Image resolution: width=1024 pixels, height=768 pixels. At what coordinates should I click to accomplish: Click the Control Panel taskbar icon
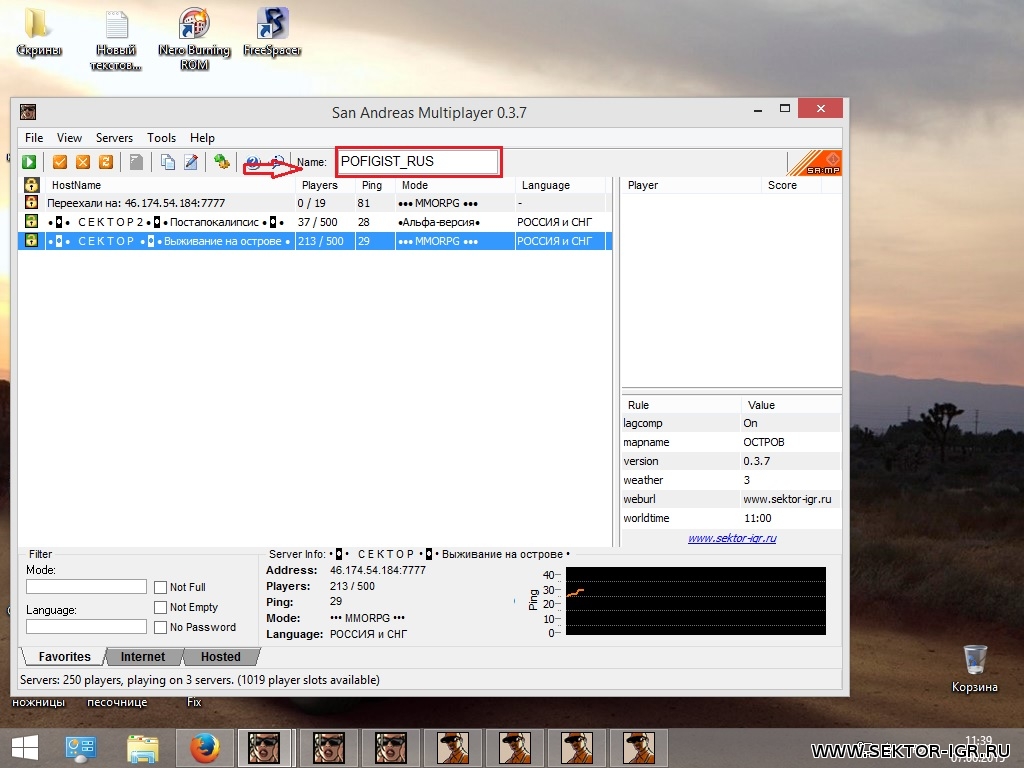pos(80,748)
